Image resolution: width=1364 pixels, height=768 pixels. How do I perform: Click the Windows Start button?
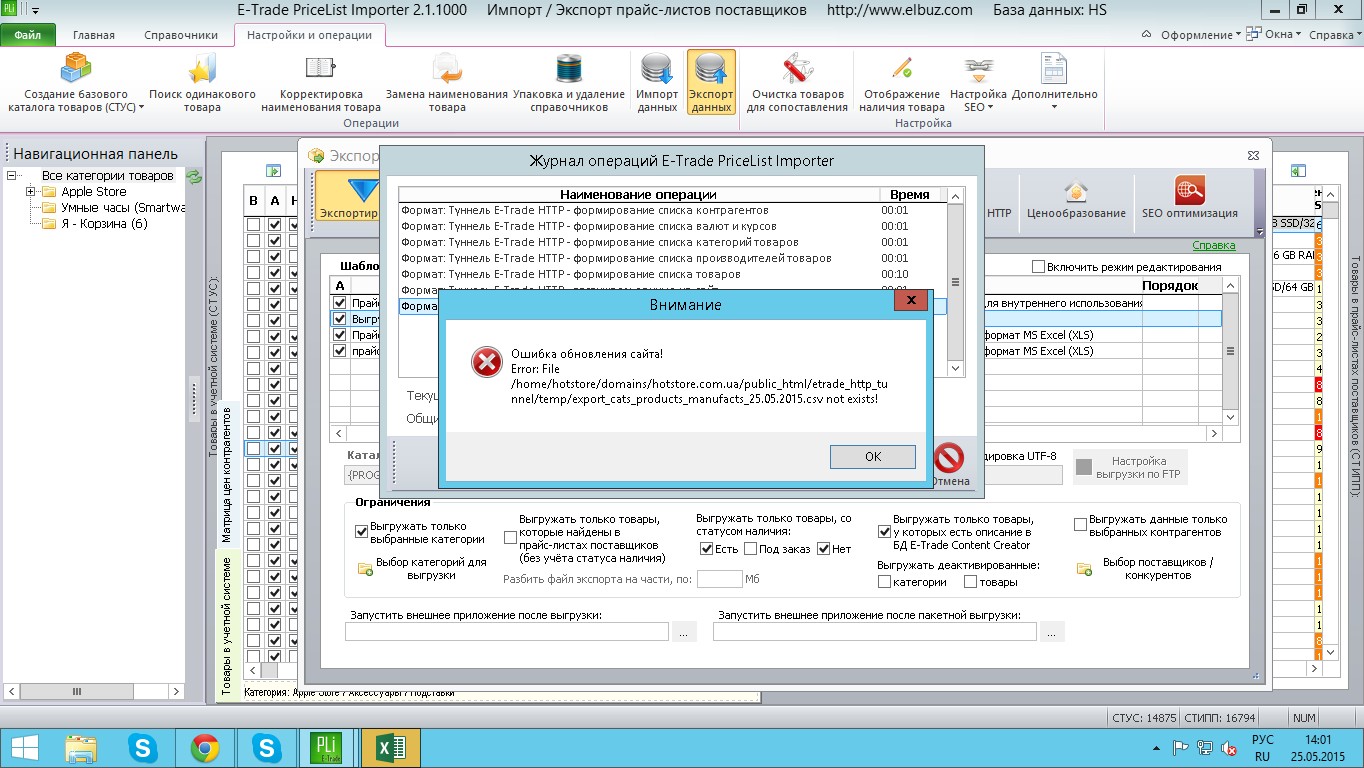click(x=23, y=747)
